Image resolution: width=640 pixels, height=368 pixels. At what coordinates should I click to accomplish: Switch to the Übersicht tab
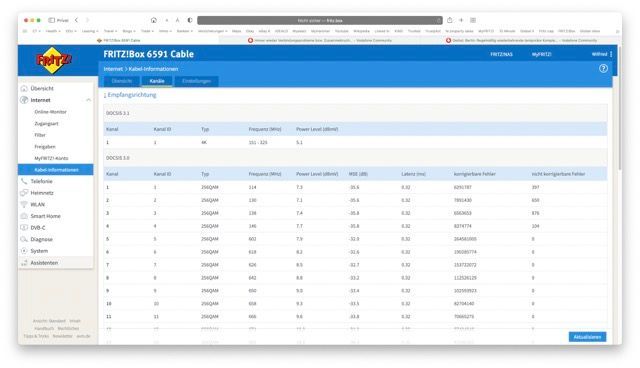pyautogui.click(x=122, y=81)
